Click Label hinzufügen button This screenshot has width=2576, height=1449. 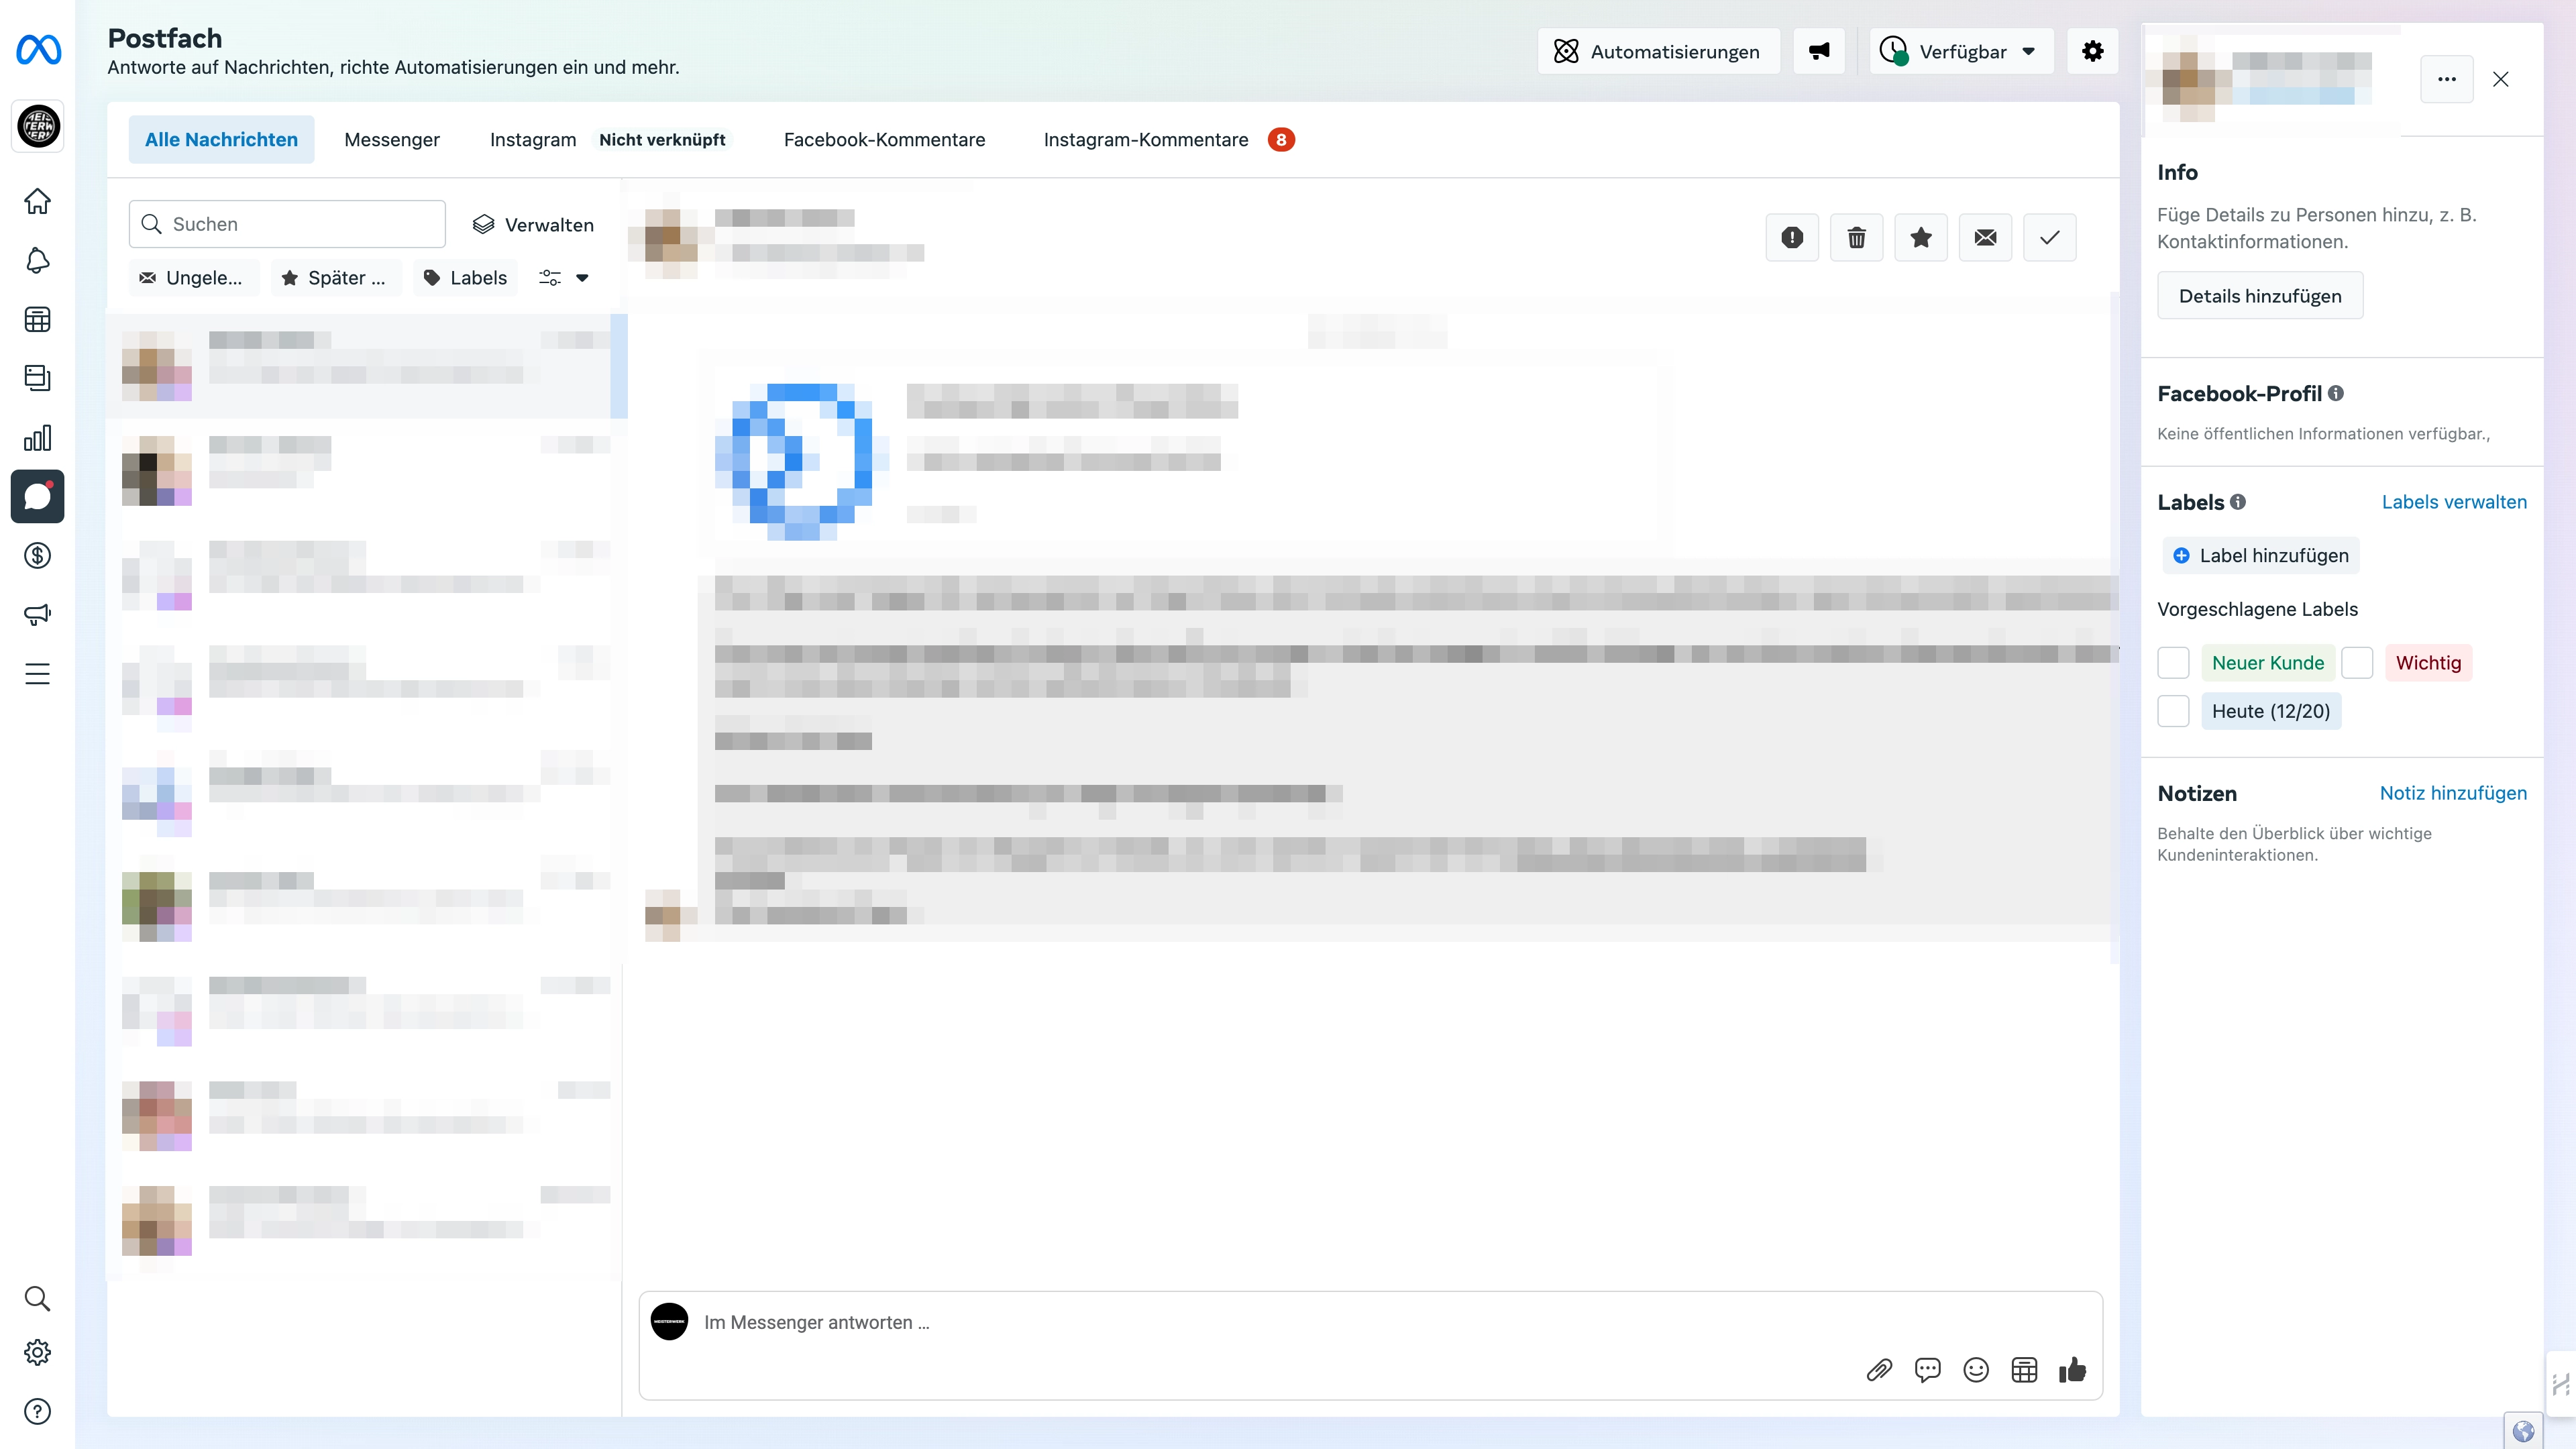point(2261,555)
